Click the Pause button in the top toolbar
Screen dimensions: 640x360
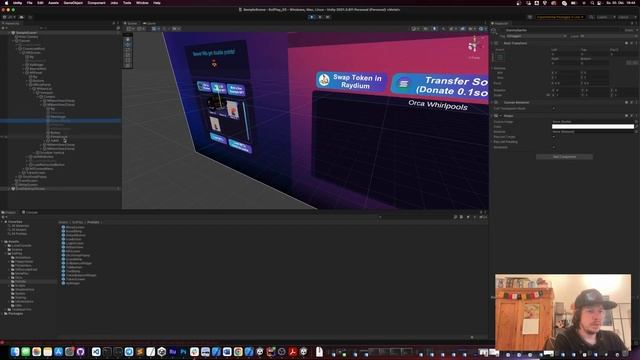320,17
